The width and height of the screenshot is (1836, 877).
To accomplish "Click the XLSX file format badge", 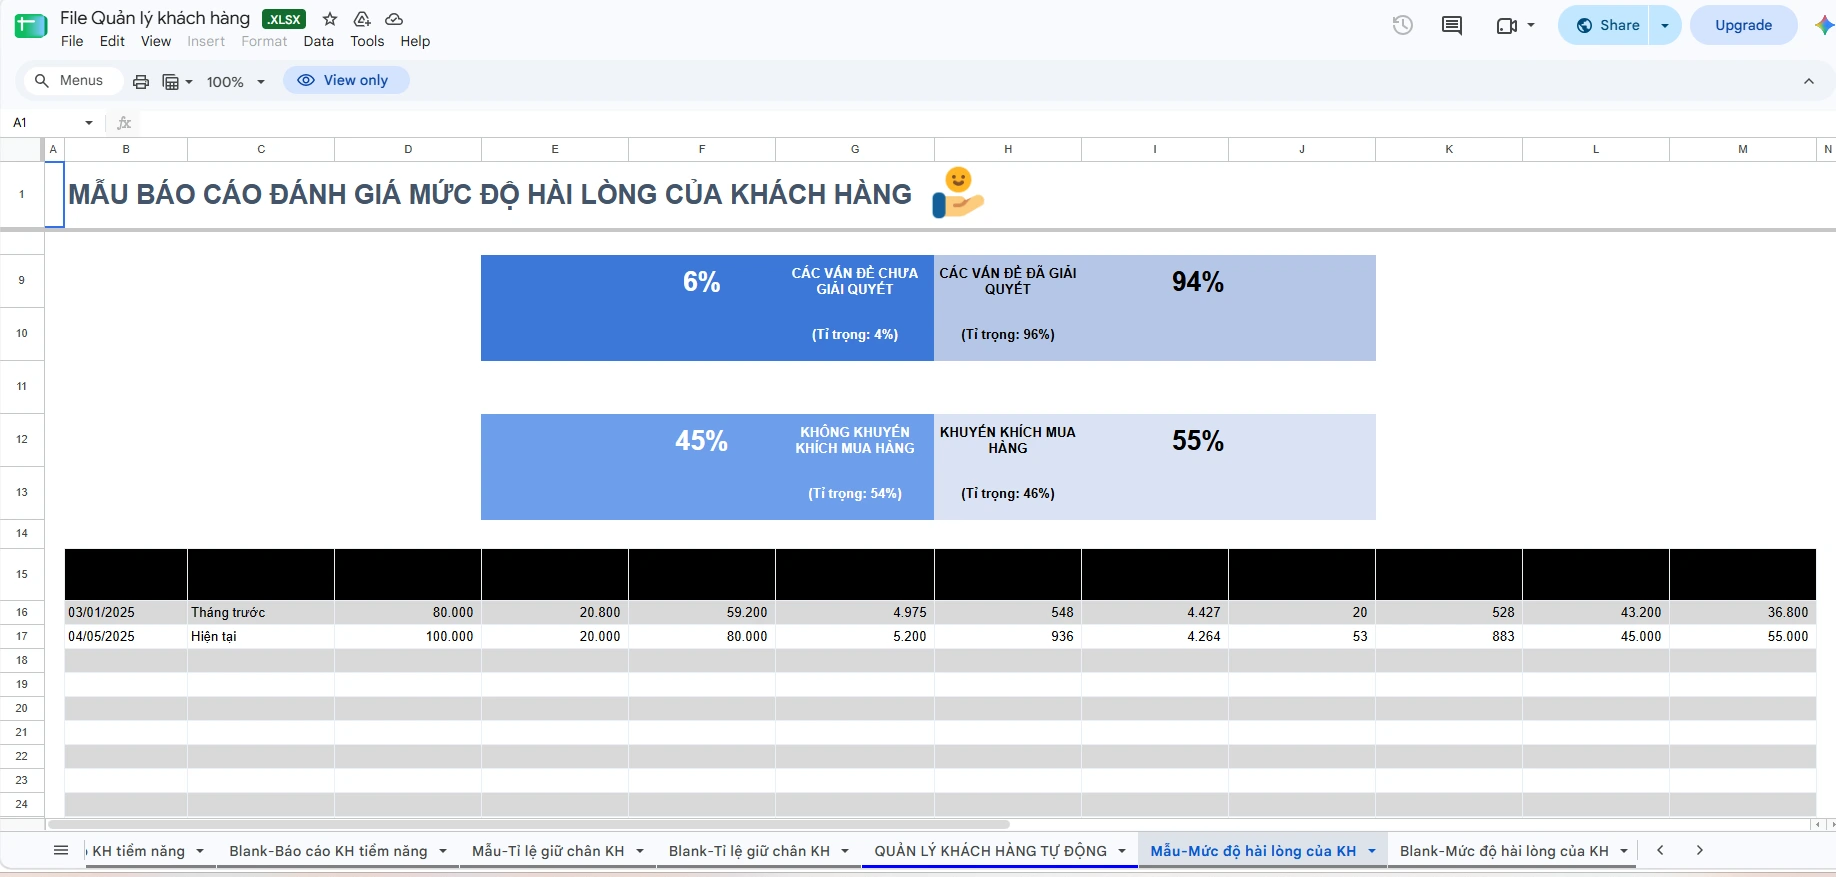I will pos(284,19).
